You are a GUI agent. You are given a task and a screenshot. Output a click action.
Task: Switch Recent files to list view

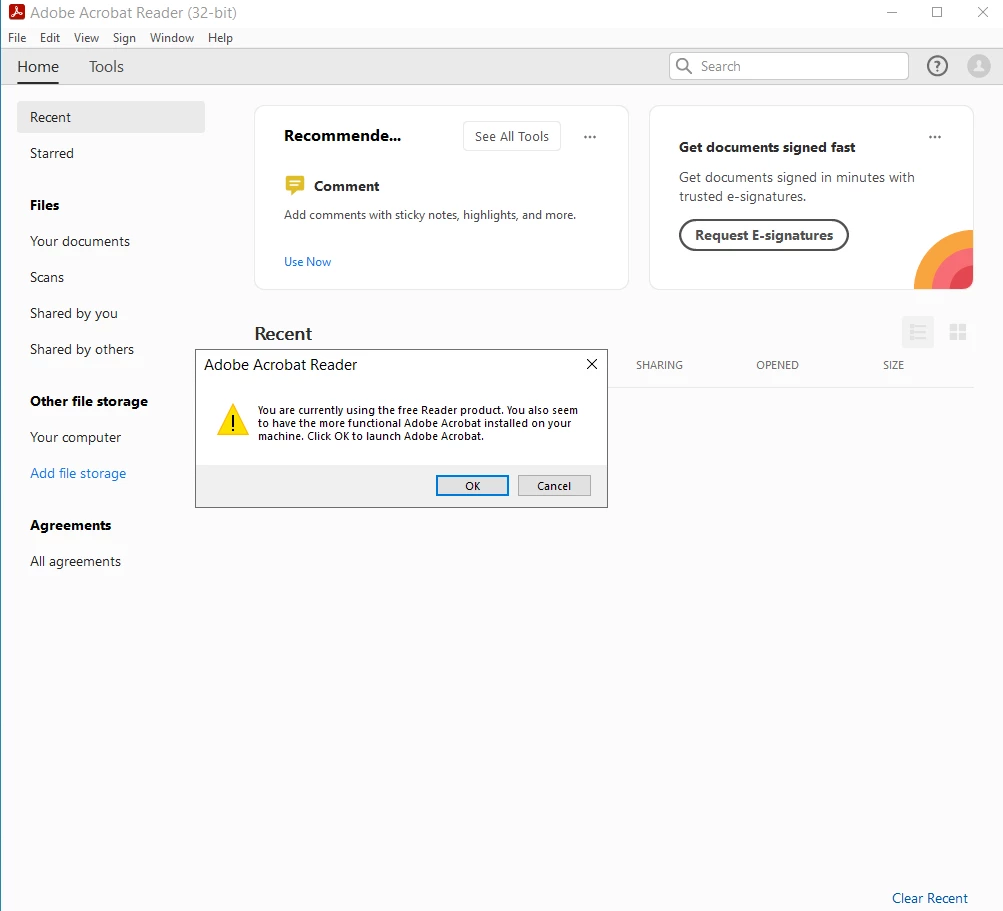tap(918, 332)
